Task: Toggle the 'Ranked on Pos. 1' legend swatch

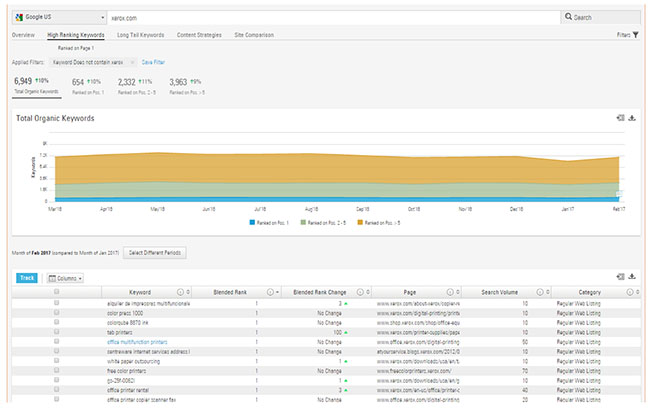Action: (253, 221)
